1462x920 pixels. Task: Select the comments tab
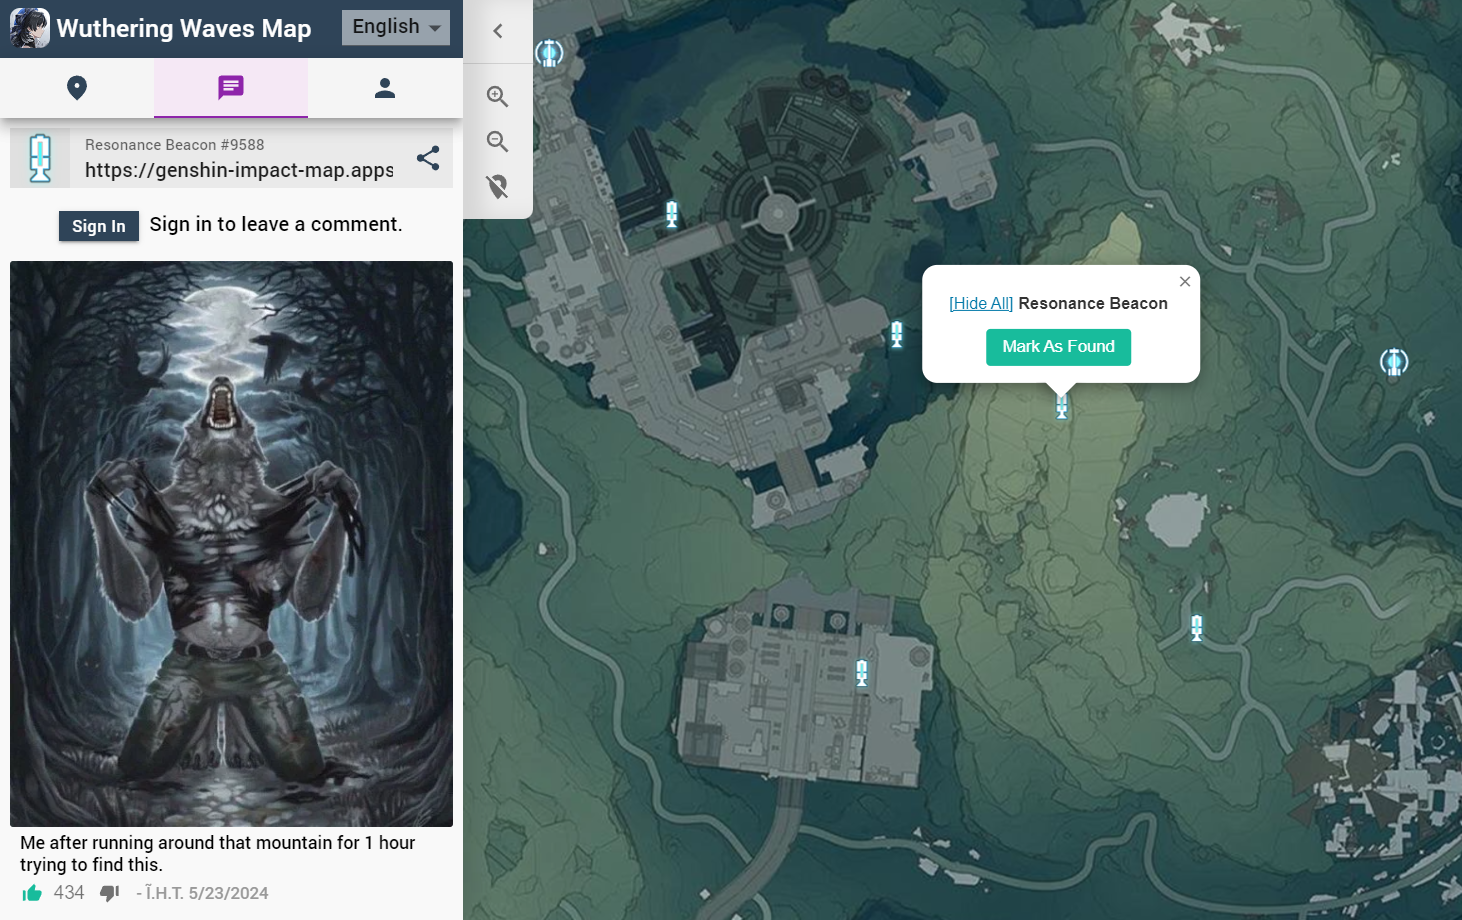pyautogui.click(x=231, y=88)
